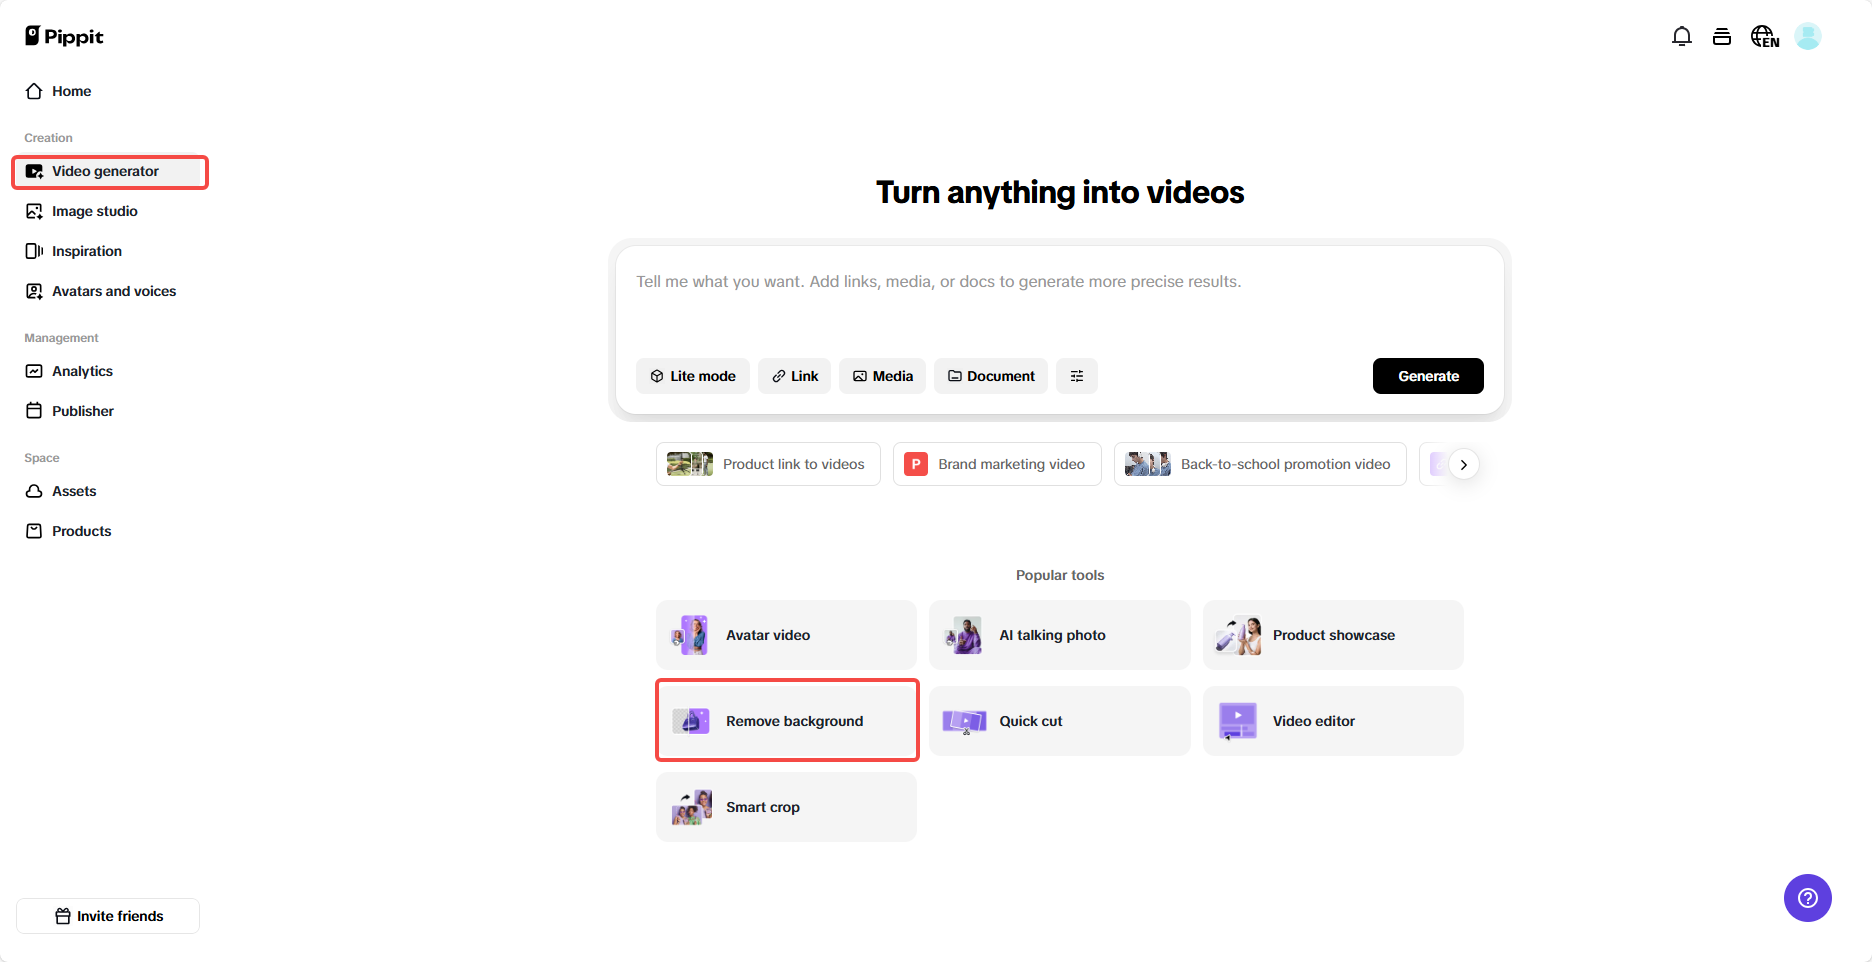The width and height of the screenshot is (1872, 962).
Task: Open notifications bell
Action: [x=1682, y=37]
